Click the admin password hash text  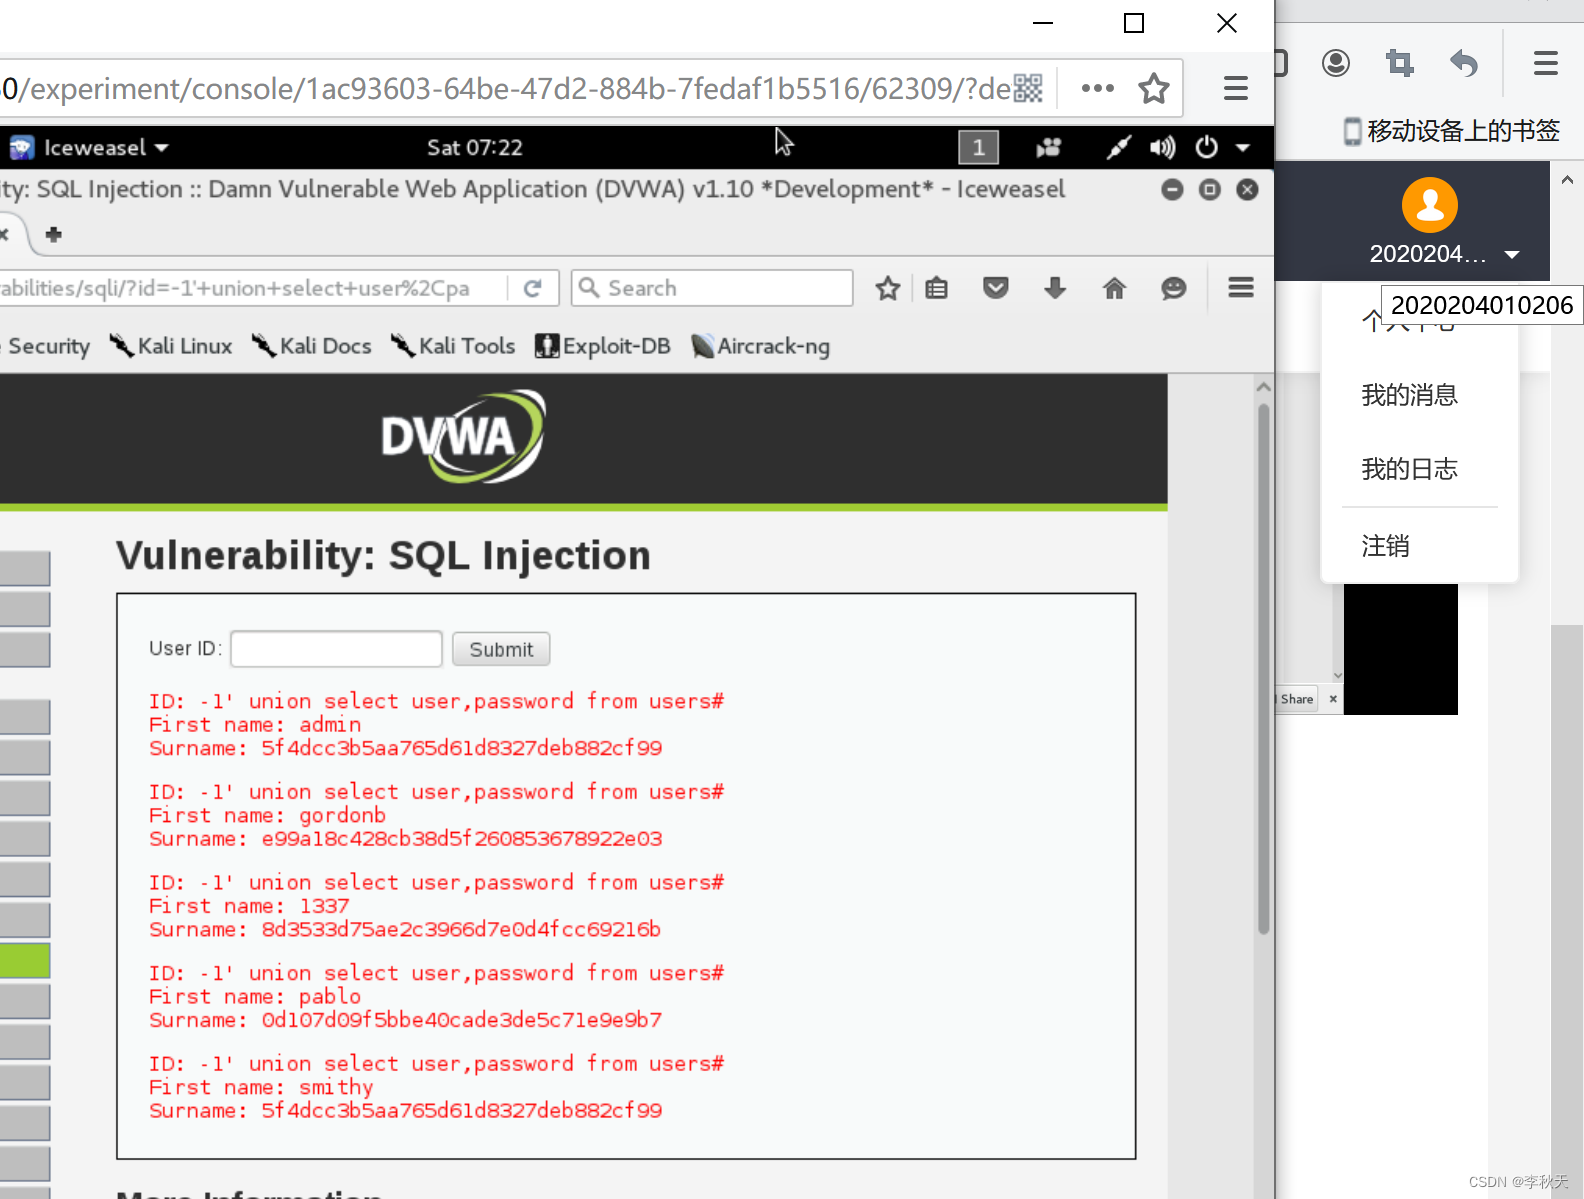click(x=462, y=748)
